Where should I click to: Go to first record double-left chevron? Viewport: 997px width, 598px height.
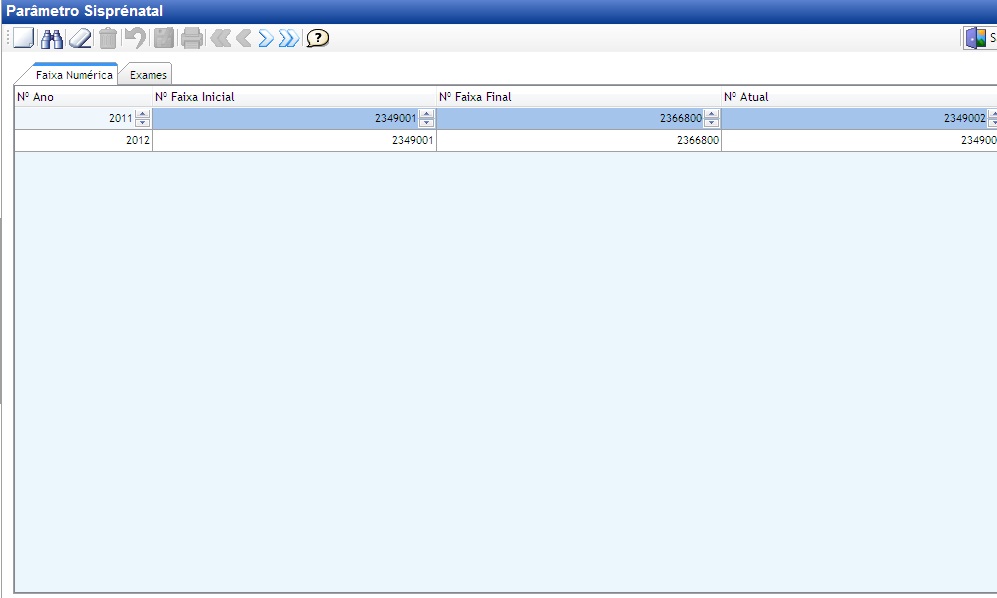(x=221, y=38)
